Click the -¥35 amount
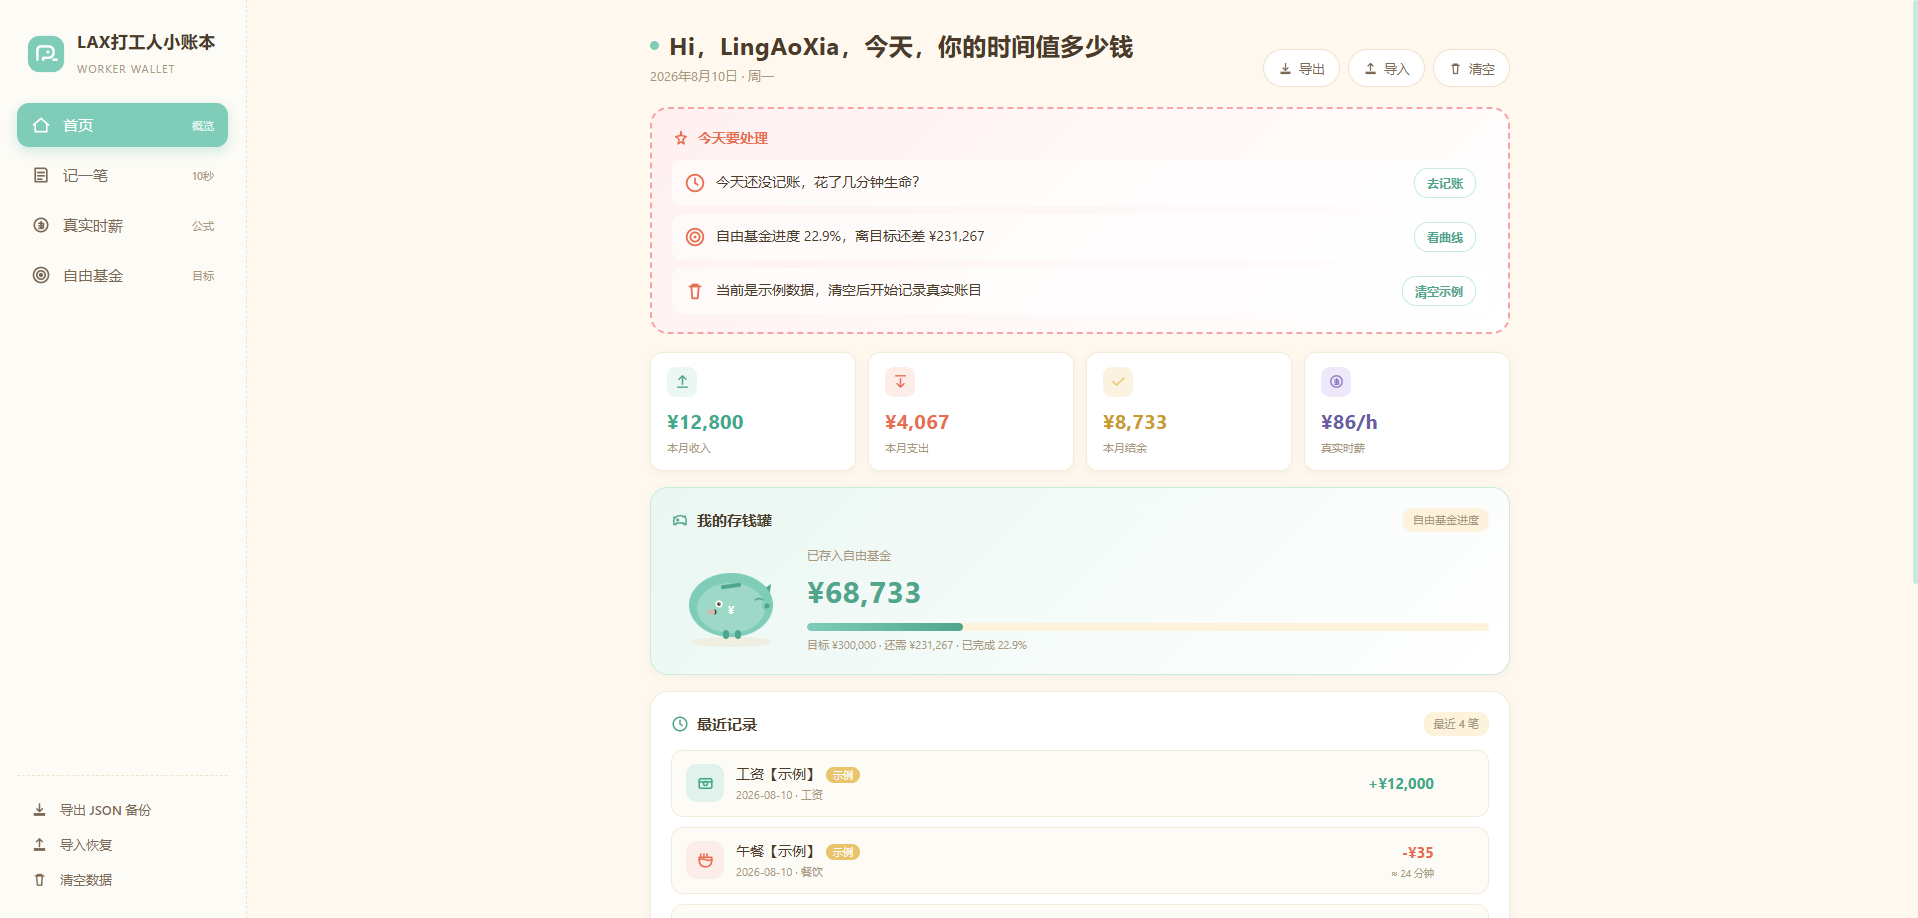Image resolution: width=1918 pixels, height=918 pixels. [x=1418, y=853]
